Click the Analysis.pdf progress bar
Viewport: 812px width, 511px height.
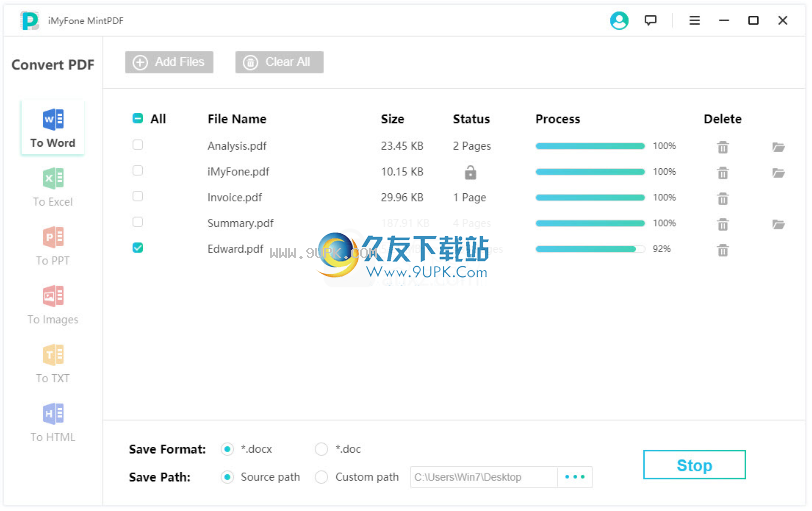point(590,146)
